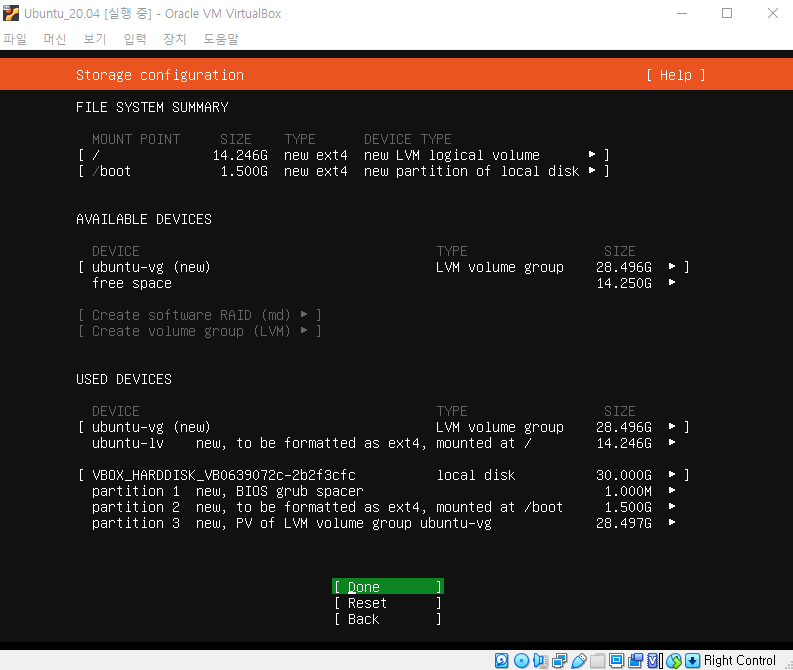
Task: Select ubuntu-vg (new) in Available Devices
Action: pyautogui.click(x=384, y=267)
